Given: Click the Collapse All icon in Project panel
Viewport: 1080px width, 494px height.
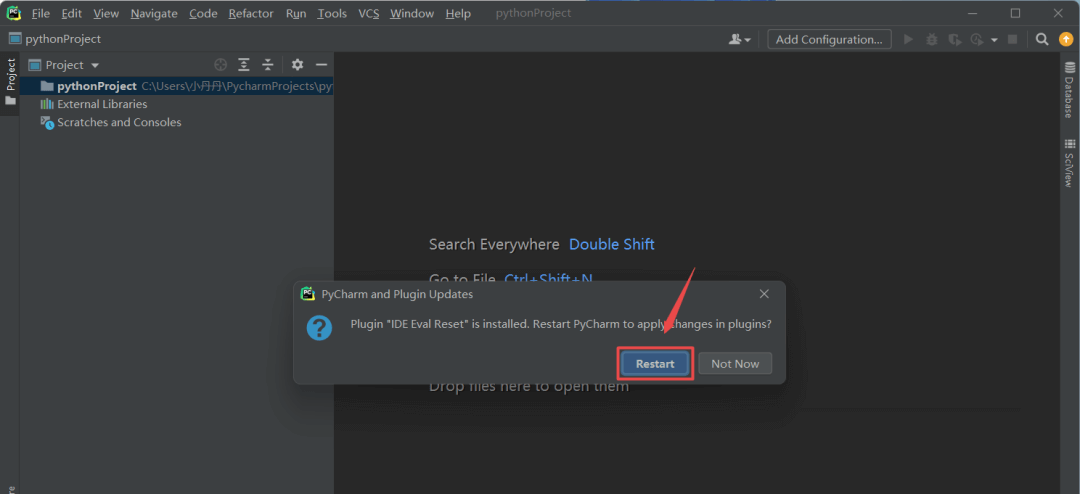Looking at the screenshot, I should pos(268,65).
